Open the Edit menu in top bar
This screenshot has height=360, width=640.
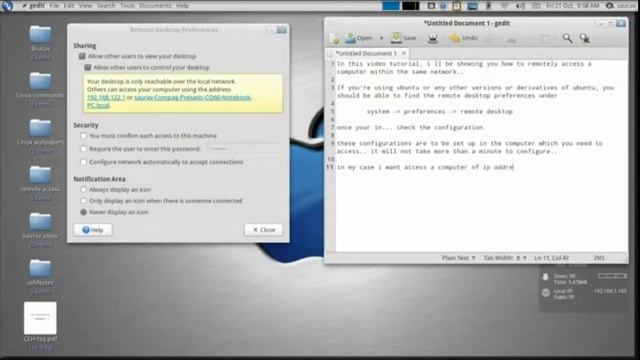click(69, 6)
